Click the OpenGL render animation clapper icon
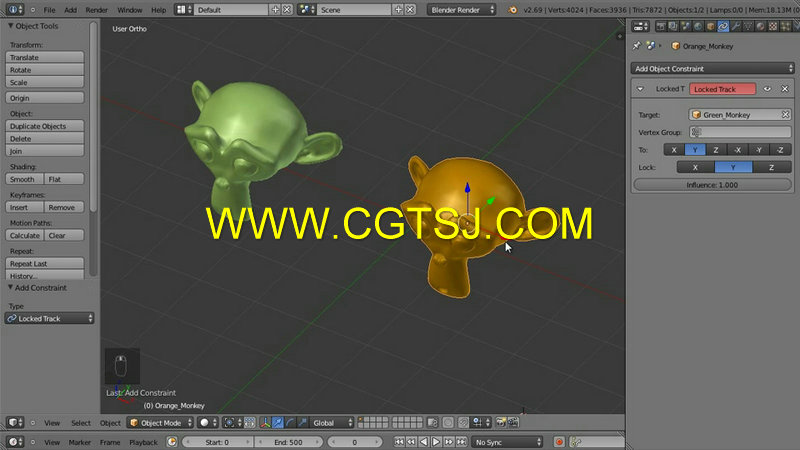800x450 pixels. point(513,422)
